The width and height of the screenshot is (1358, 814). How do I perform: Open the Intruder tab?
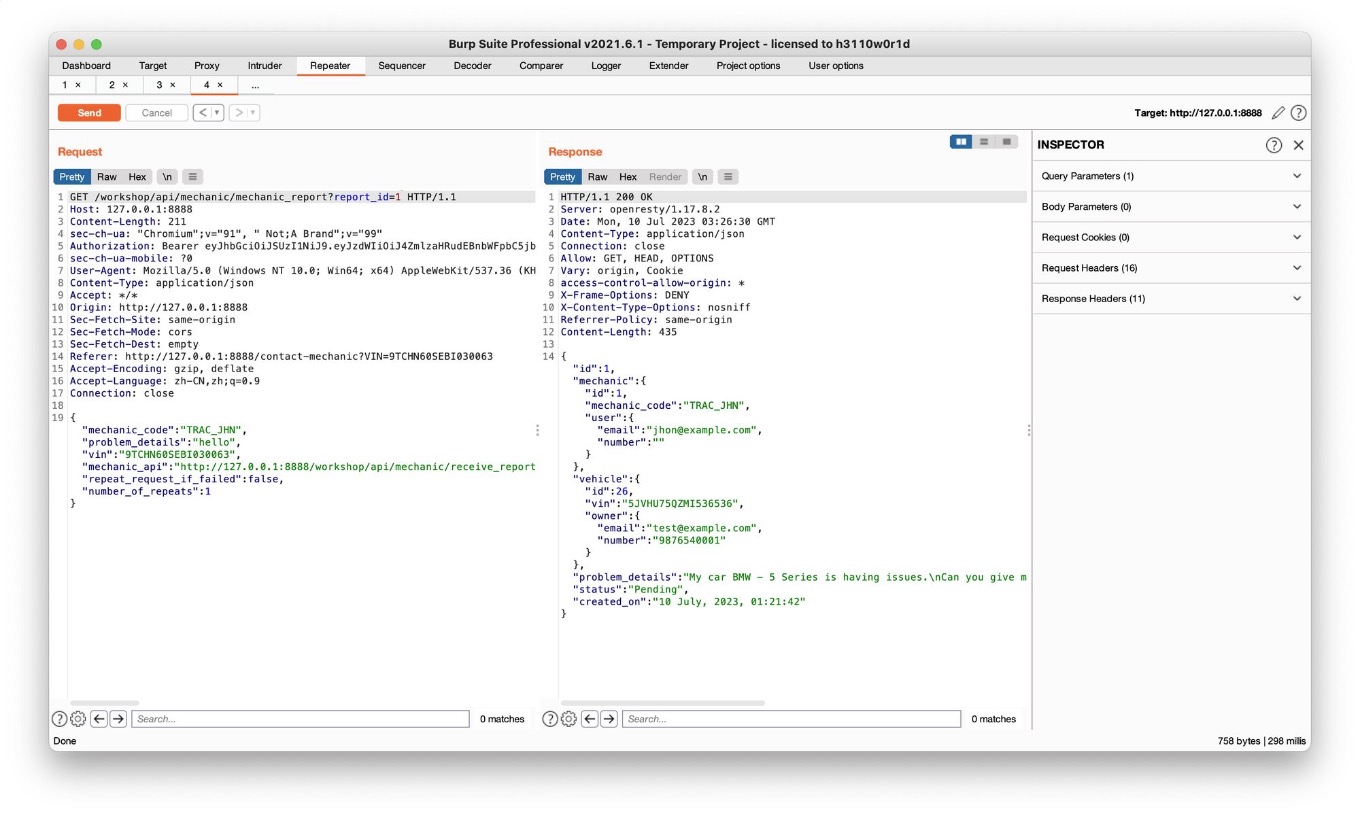click(x=264, y=66)
